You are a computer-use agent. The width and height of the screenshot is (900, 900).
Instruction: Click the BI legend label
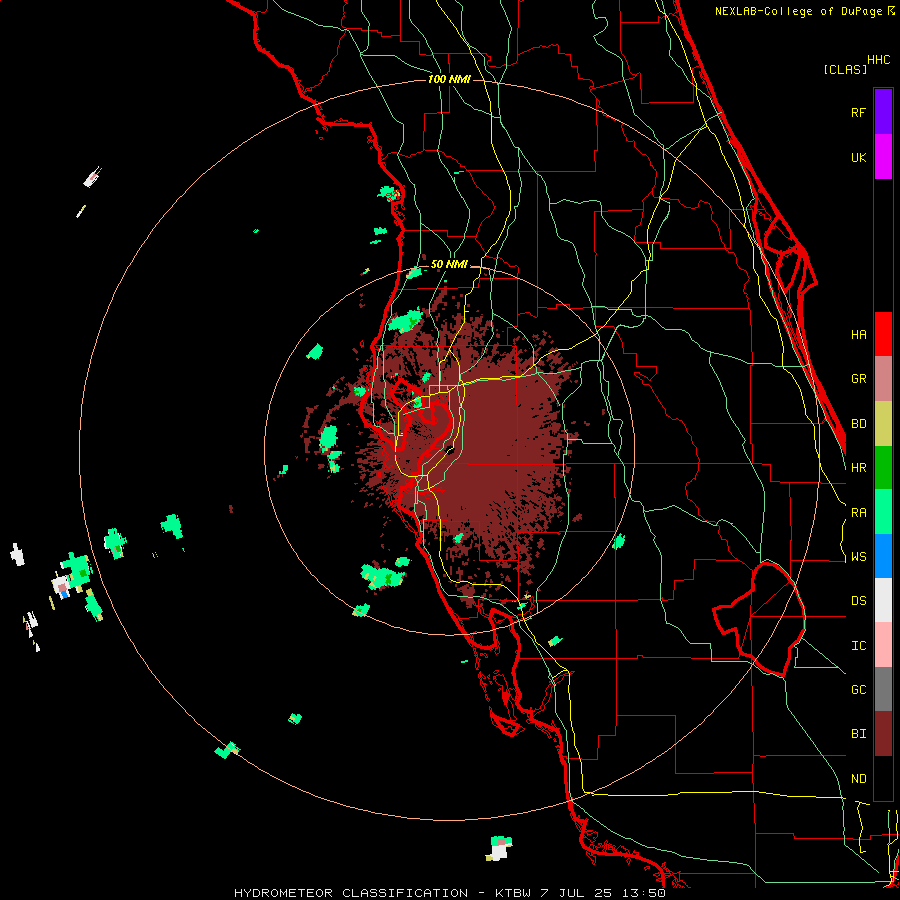tap(858, 734)
